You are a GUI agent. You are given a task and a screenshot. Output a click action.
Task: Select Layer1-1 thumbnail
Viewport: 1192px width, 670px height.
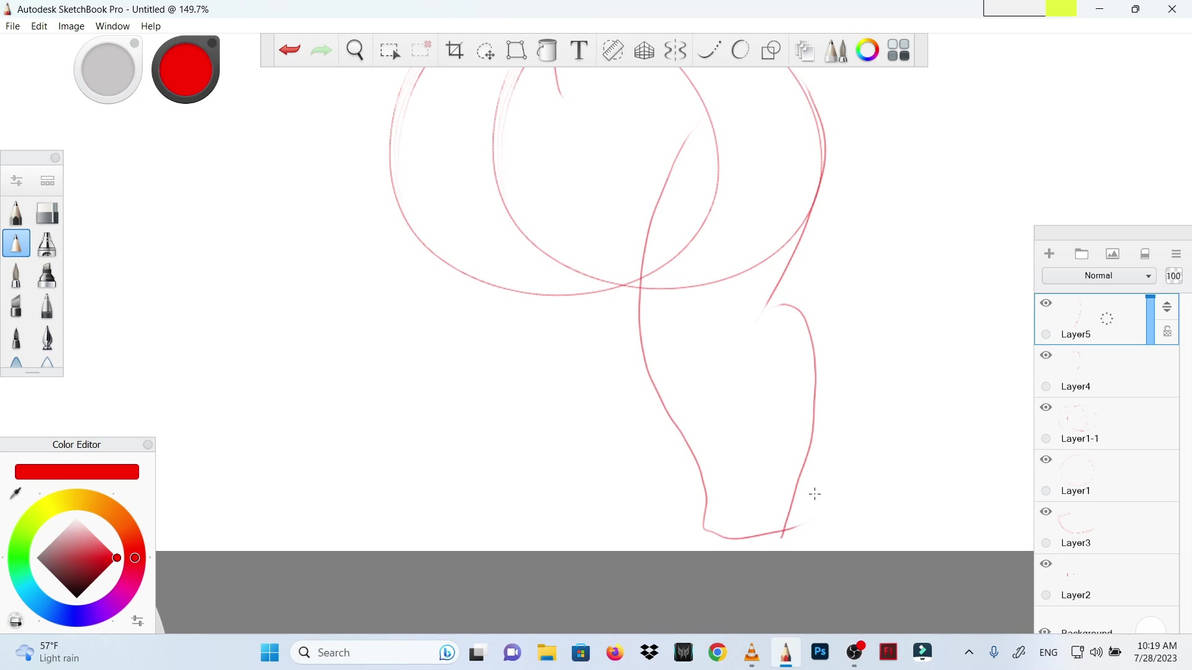(x=1077, y=418)
